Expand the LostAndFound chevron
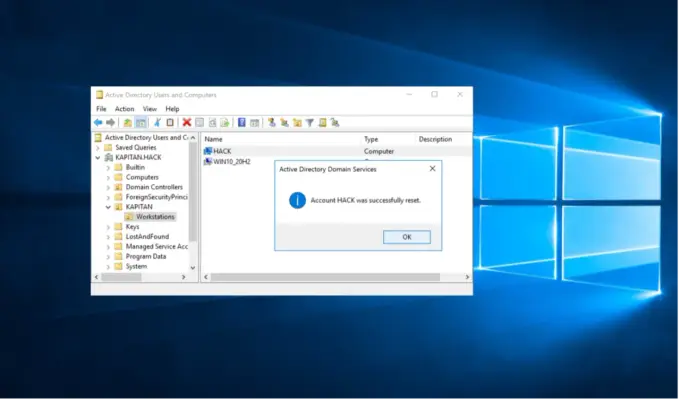 [x=108, y=237]
